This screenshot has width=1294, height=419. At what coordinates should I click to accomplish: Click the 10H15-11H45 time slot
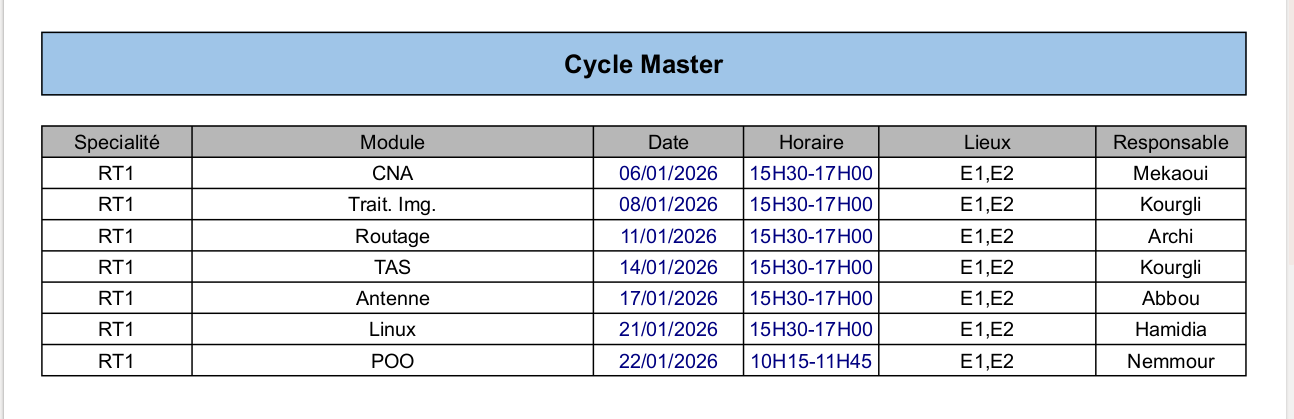click(811, 362)
